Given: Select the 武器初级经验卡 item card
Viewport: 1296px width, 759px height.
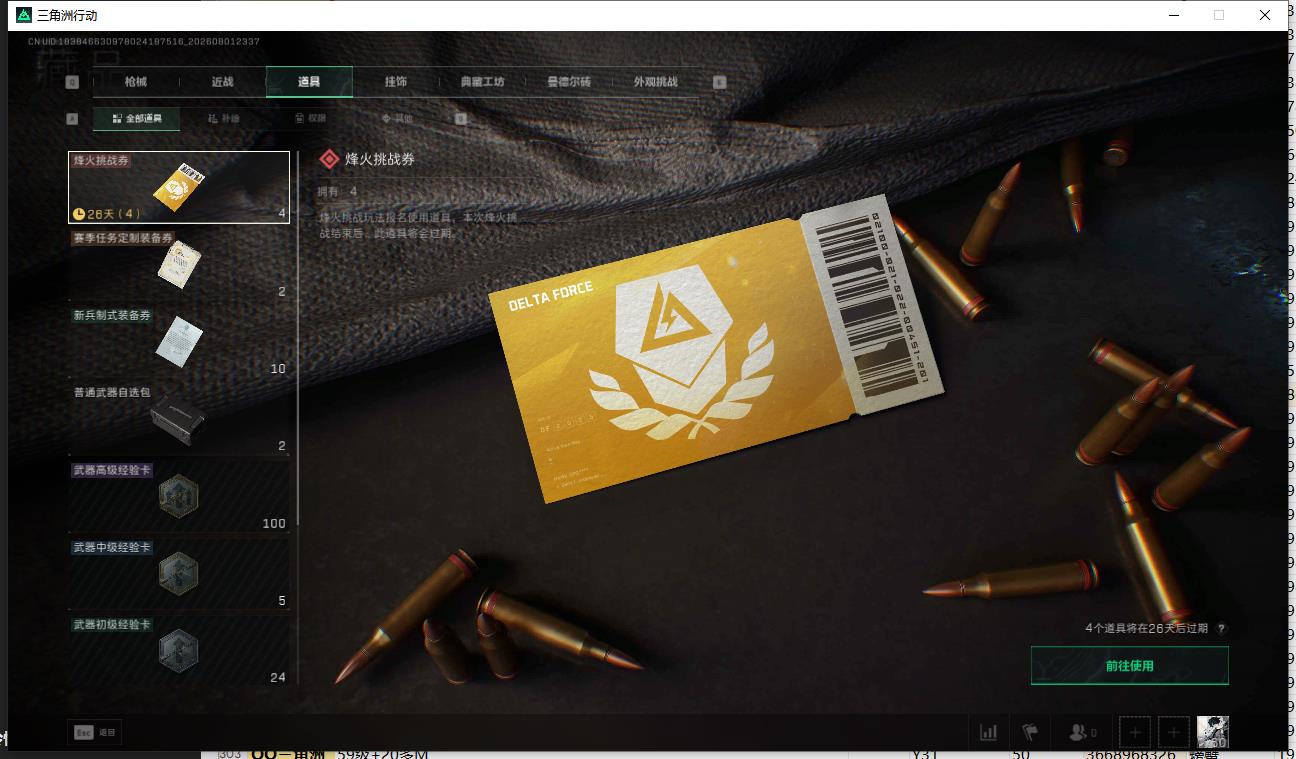Looking at the screenshot, I should pyautogui.click(x=179, y=651).
